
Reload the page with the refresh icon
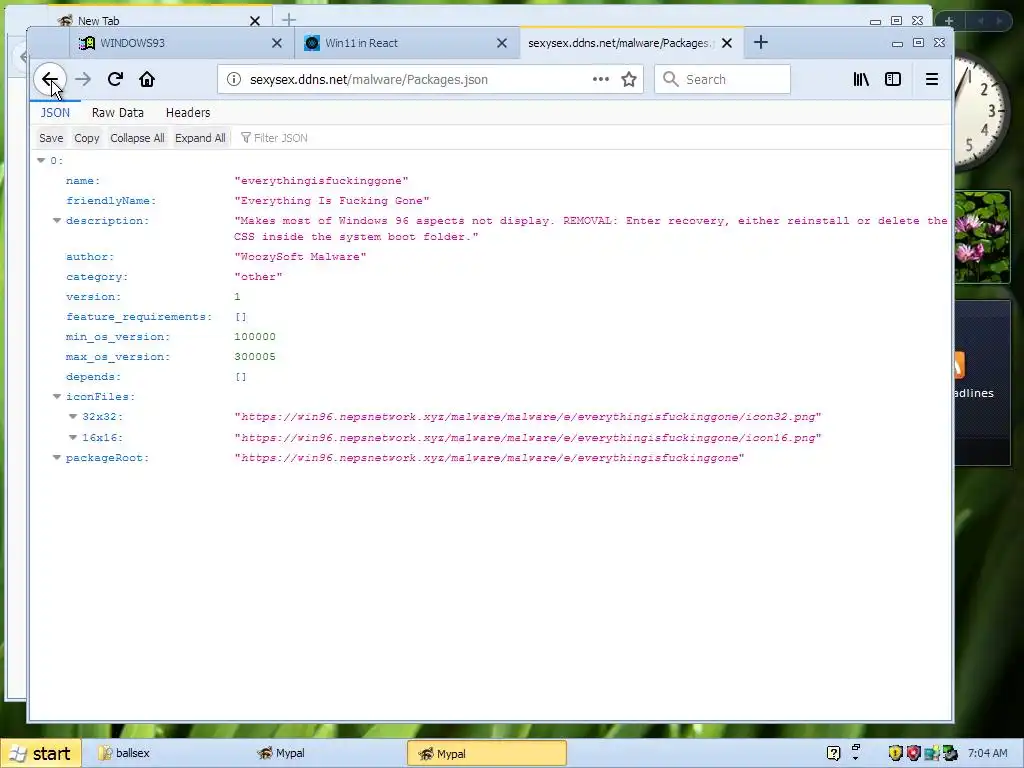pos(116,80)
